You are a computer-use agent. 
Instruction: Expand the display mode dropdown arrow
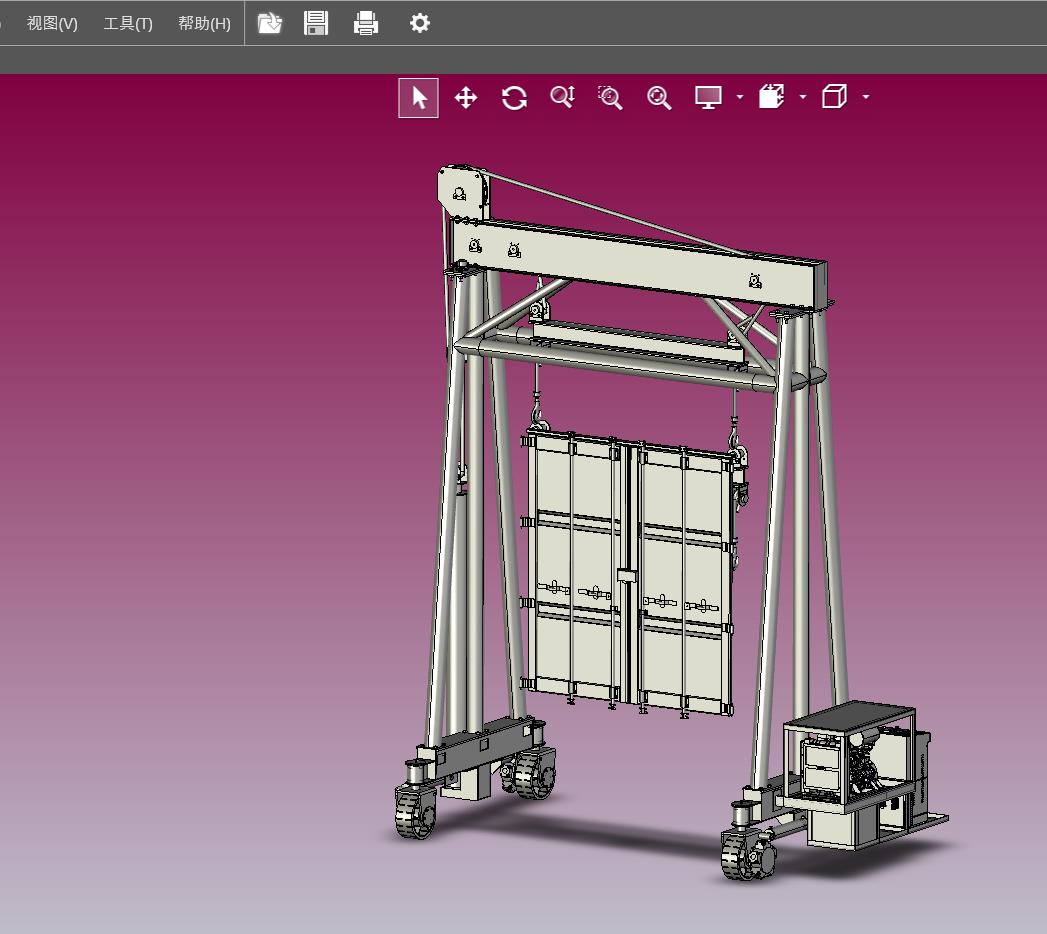click(x=739, y=97)
